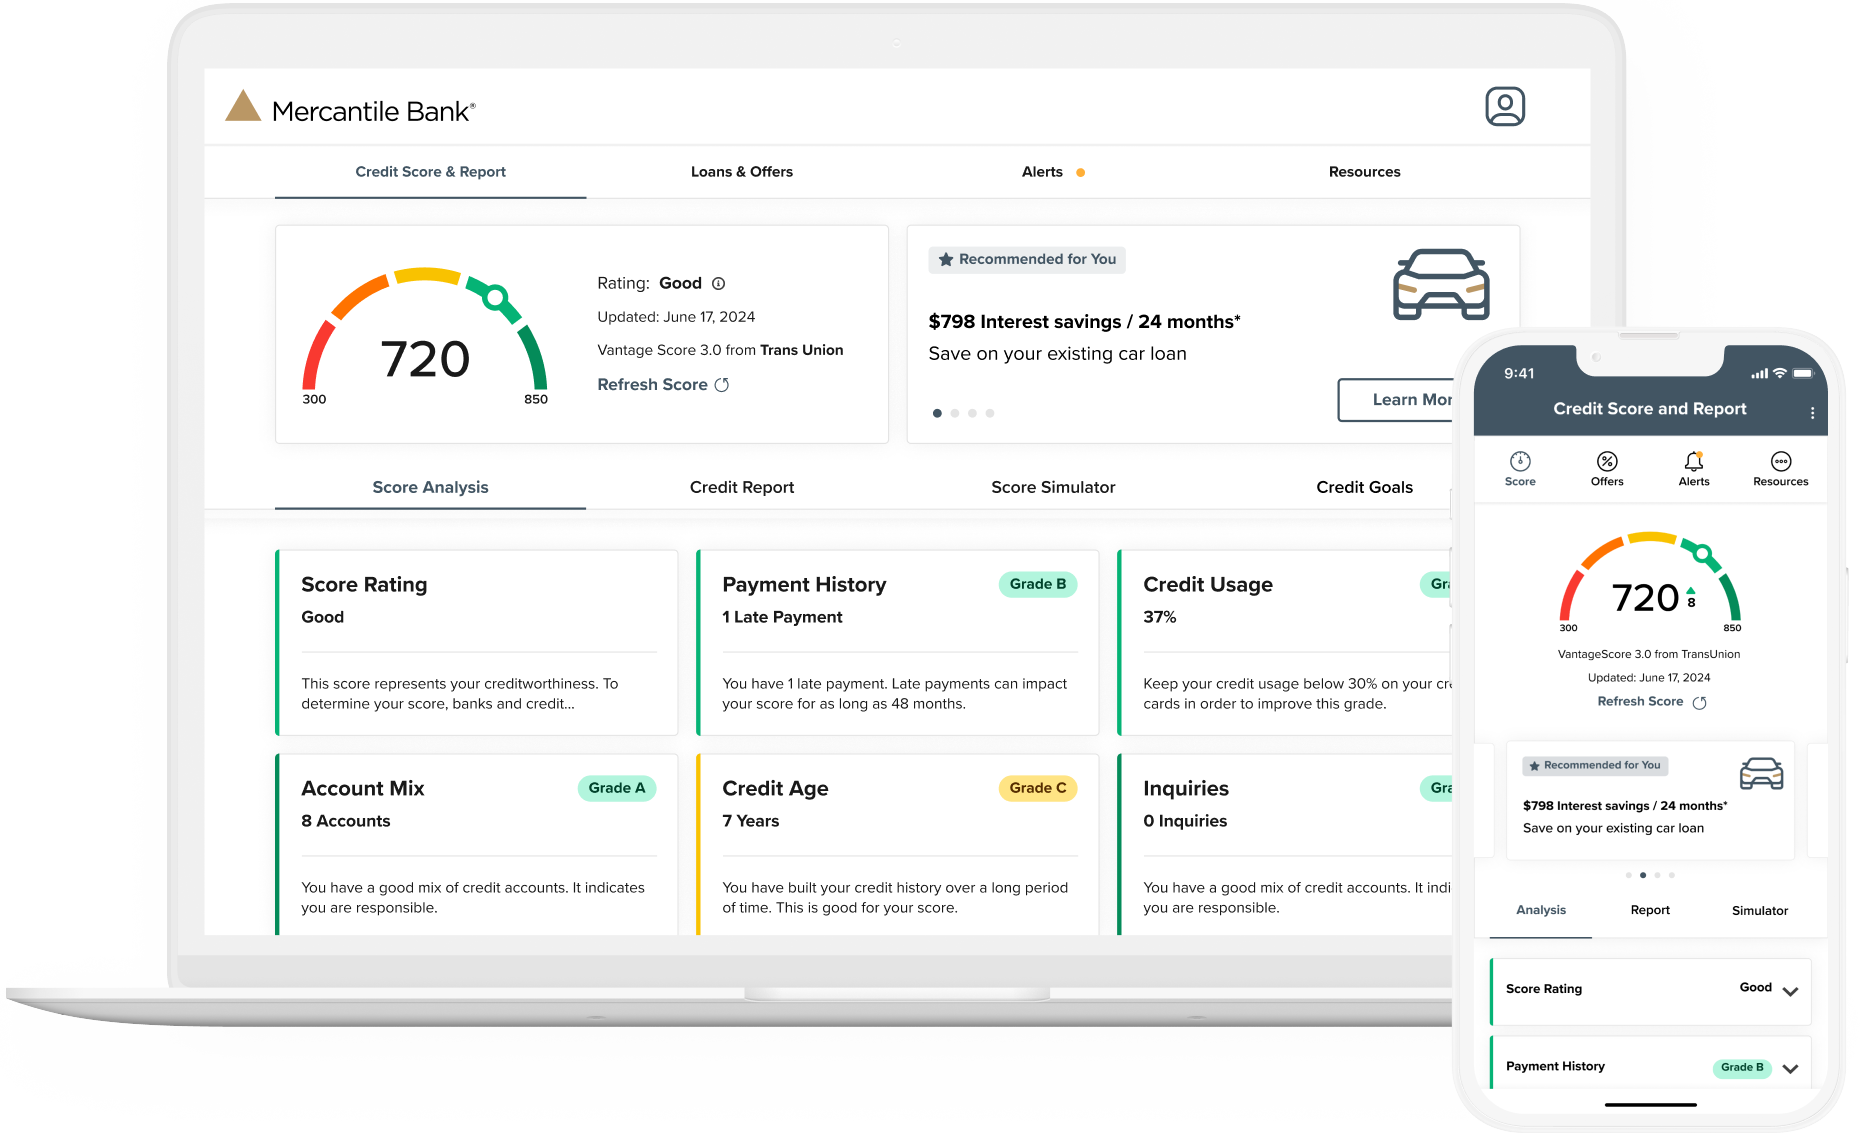Open the Resources tab on the desktop
The width and height of the screenshot is (1861, 1133).
point(1364,172)
